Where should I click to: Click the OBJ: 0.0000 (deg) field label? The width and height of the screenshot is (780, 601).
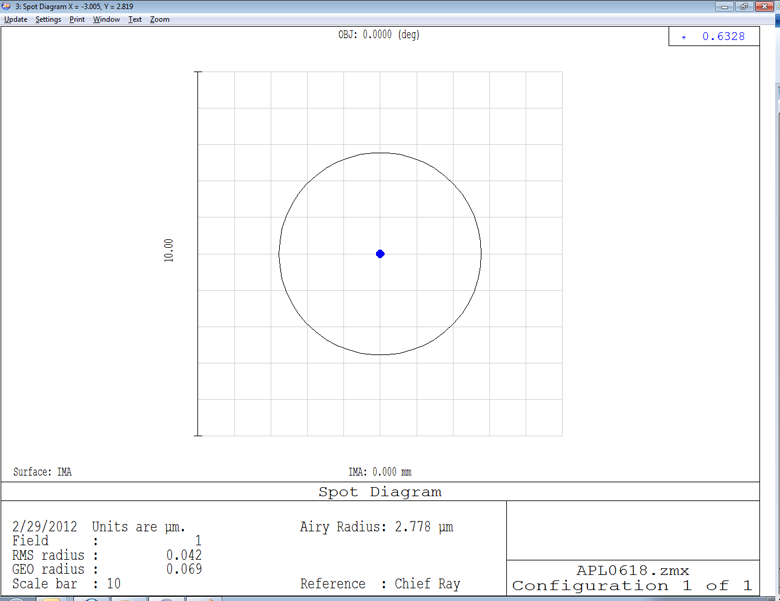click(x=379, y=35)
